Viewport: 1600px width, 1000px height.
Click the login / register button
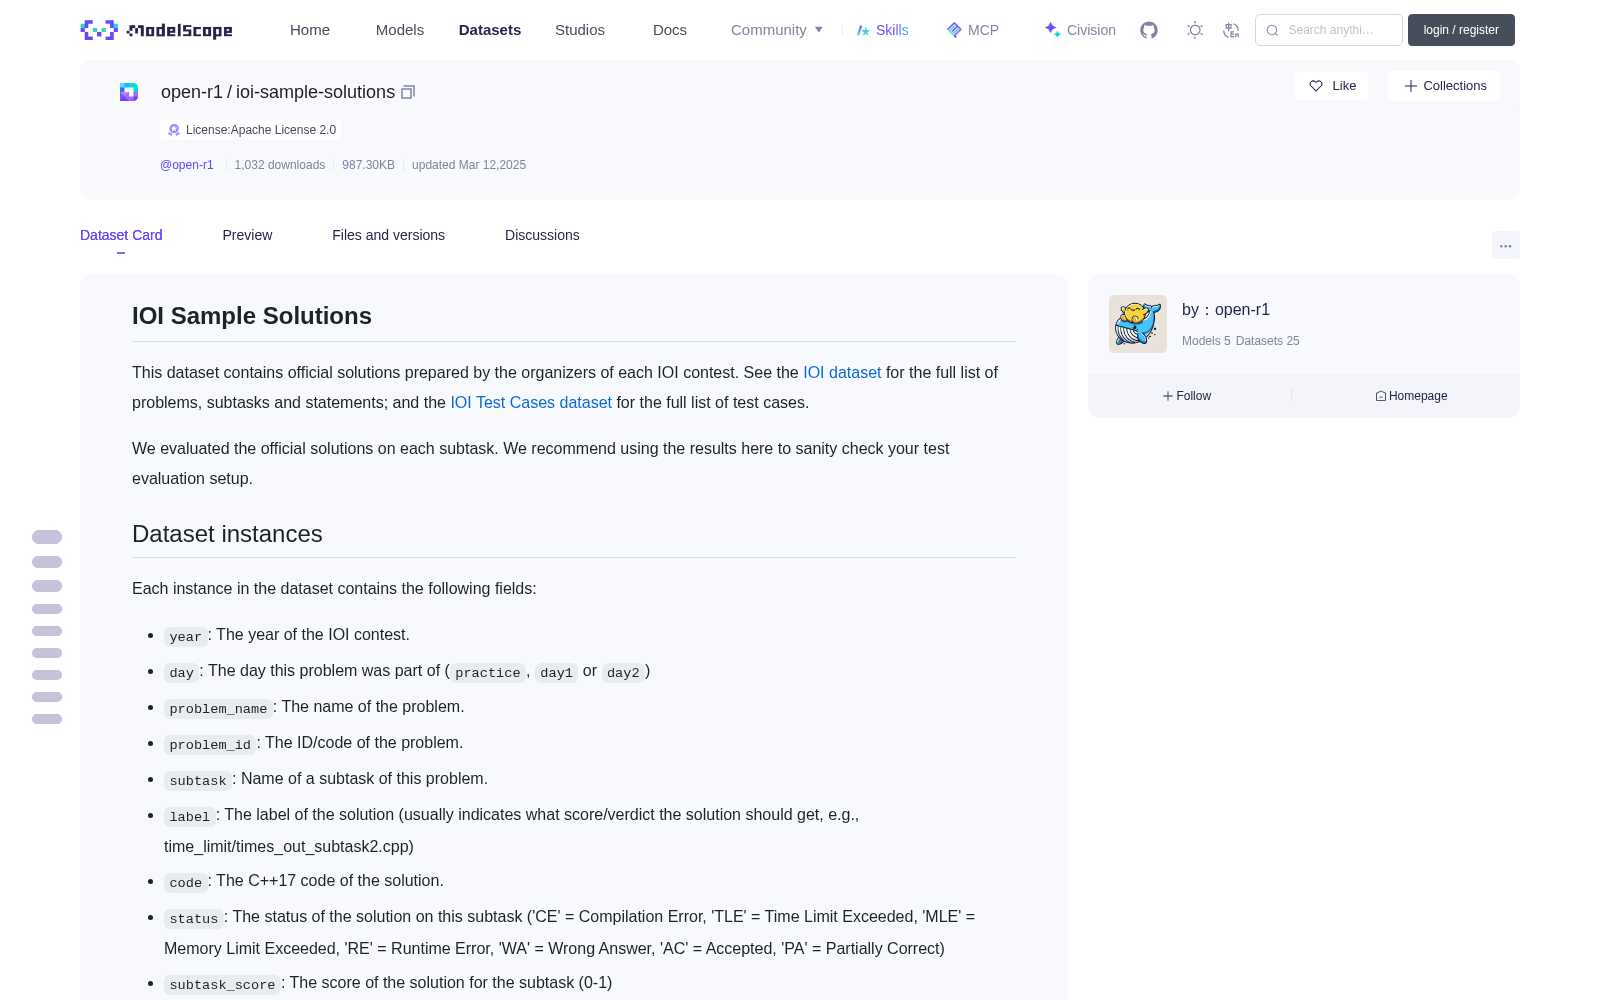[1461, 30]
